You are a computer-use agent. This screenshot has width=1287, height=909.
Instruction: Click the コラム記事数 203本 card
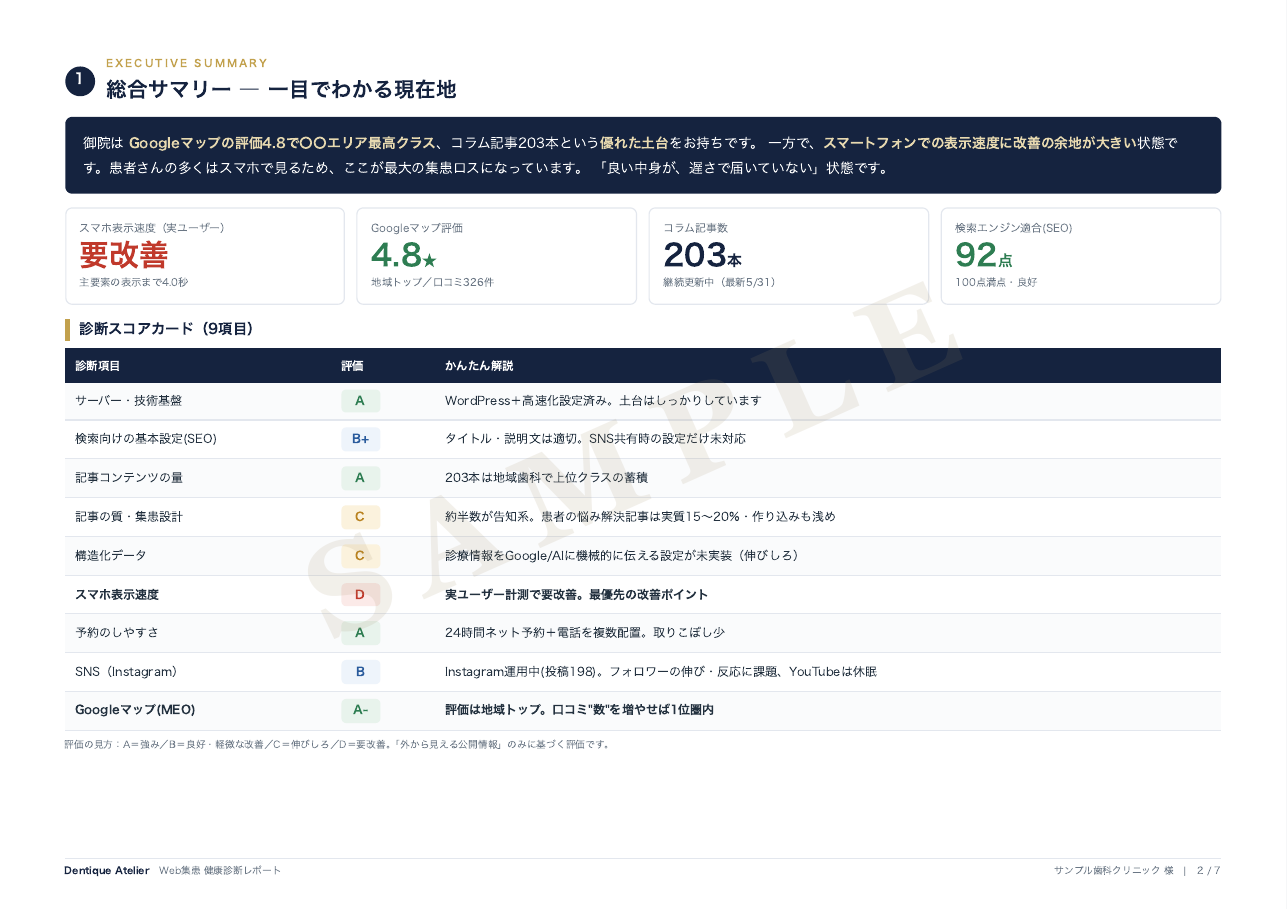pos(789,256)
